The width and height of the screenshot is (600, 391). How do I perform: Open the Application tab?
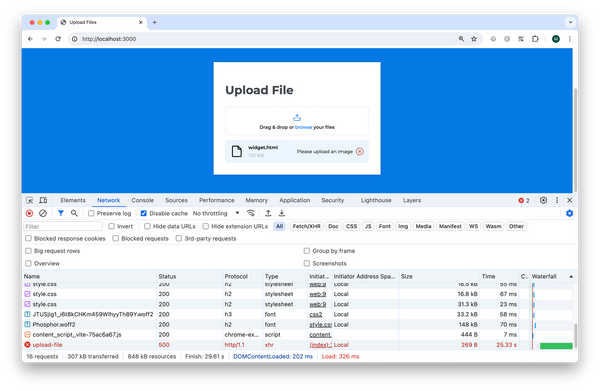(x=295, y=200)
